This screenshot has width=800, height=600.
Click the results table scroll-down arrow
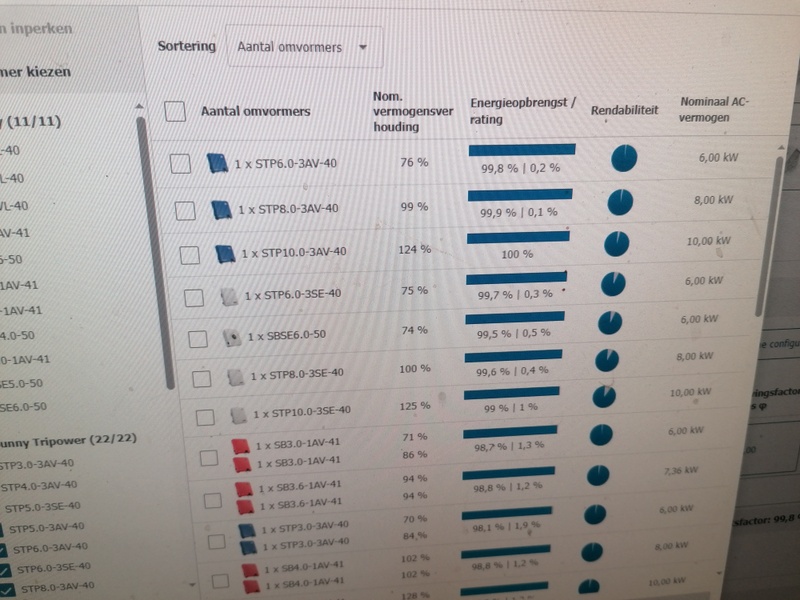click(x=719, y=574)
